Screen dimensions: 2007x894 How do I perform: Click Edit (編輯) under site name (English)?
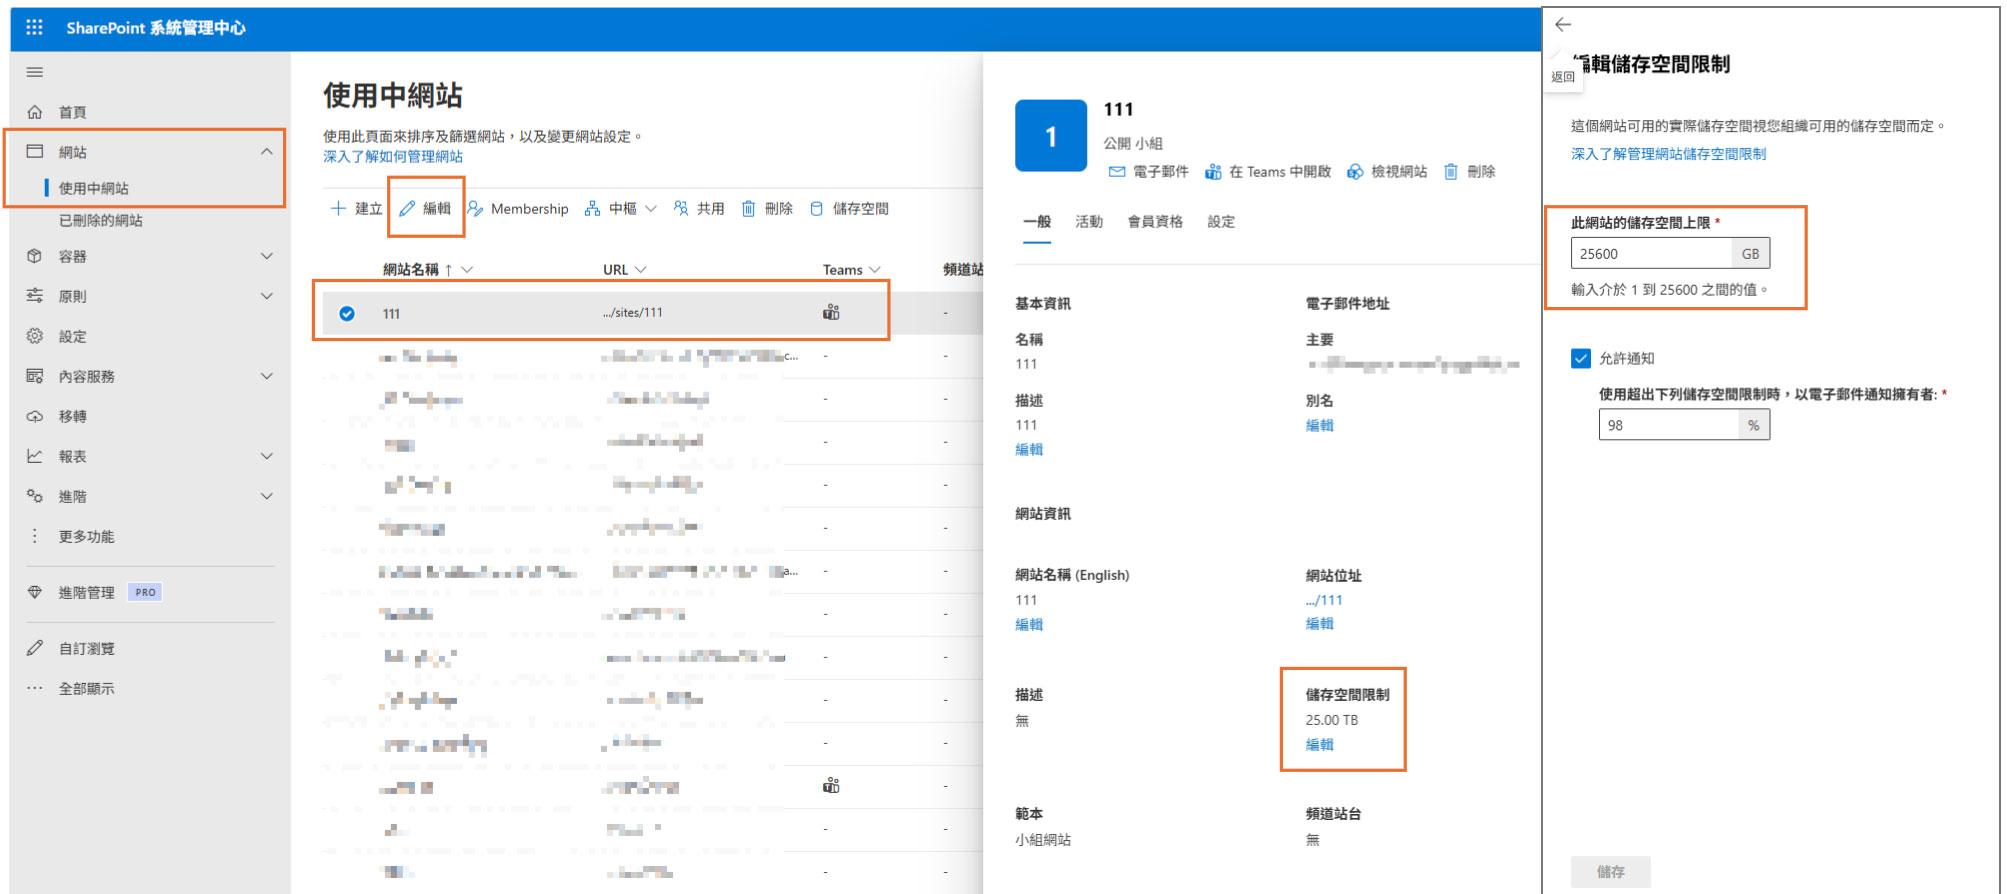click(1029, 625)
